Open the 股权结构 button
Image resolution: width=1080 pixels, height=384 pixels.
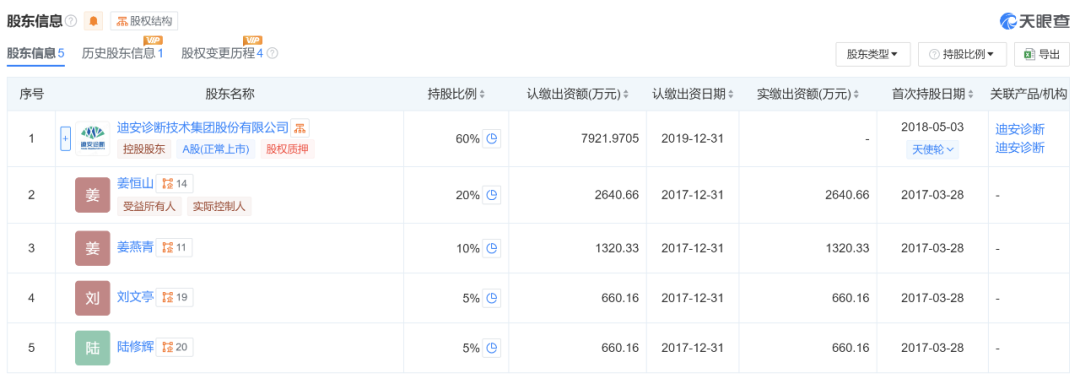144,21
